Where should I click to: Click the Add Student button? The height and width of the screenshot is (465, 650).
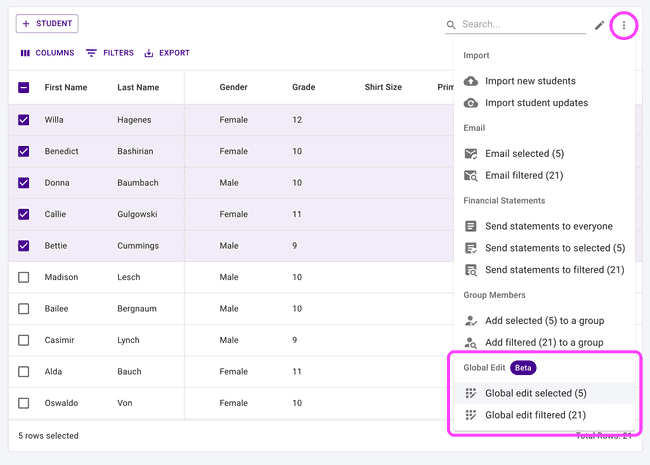[x=47, y=23]
